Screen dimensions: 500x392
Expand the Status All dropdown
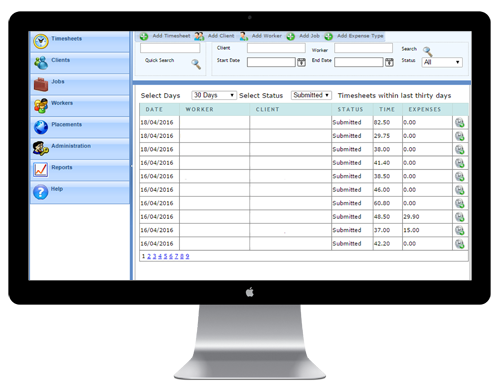point(442,62)
